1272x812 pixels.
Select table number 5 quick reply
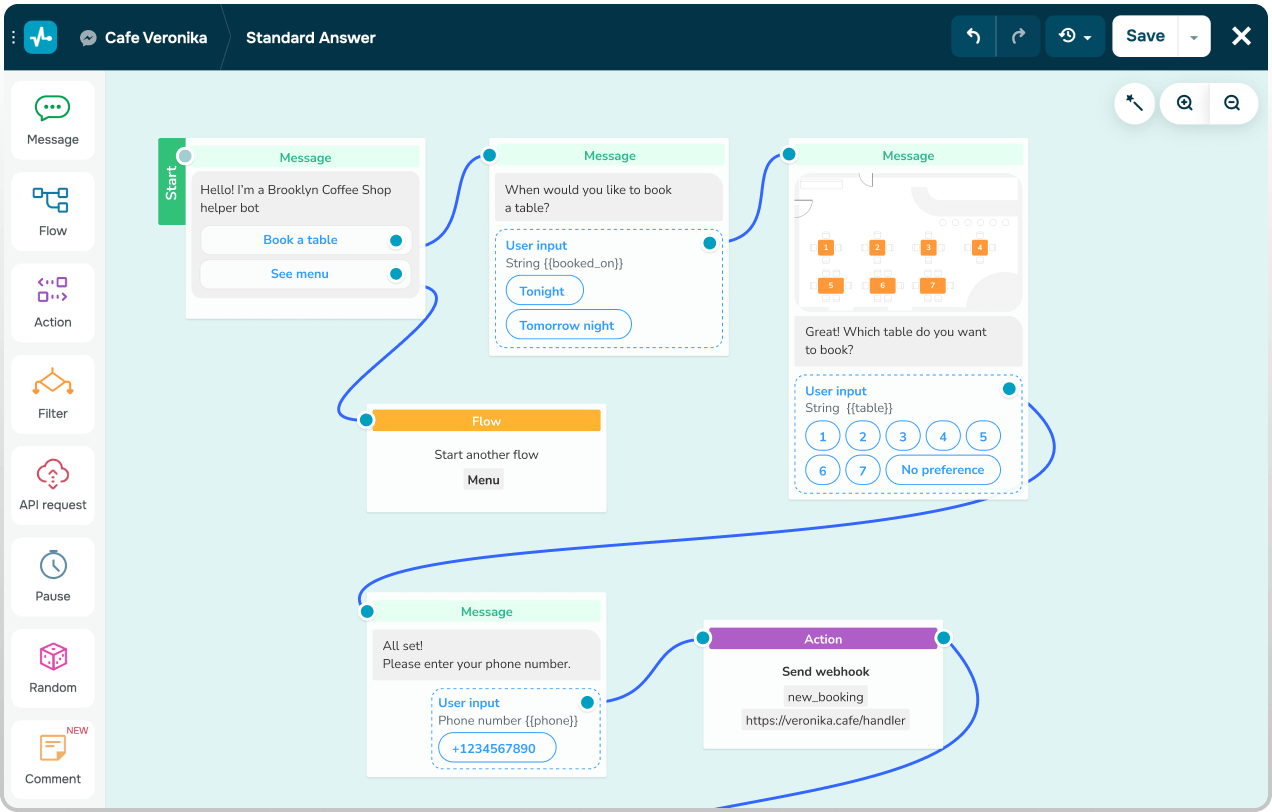983,436
